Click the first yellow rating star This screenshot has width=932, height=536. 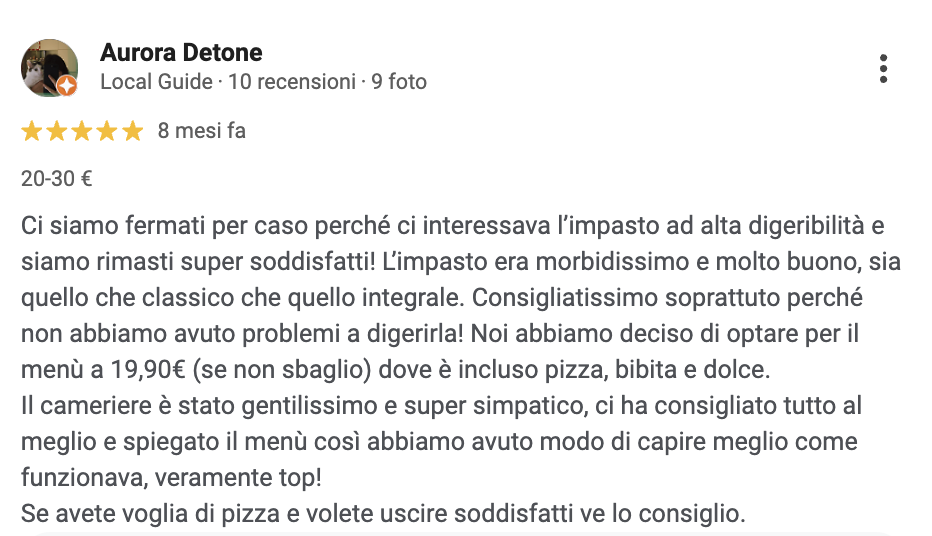[x=32, y=131]
